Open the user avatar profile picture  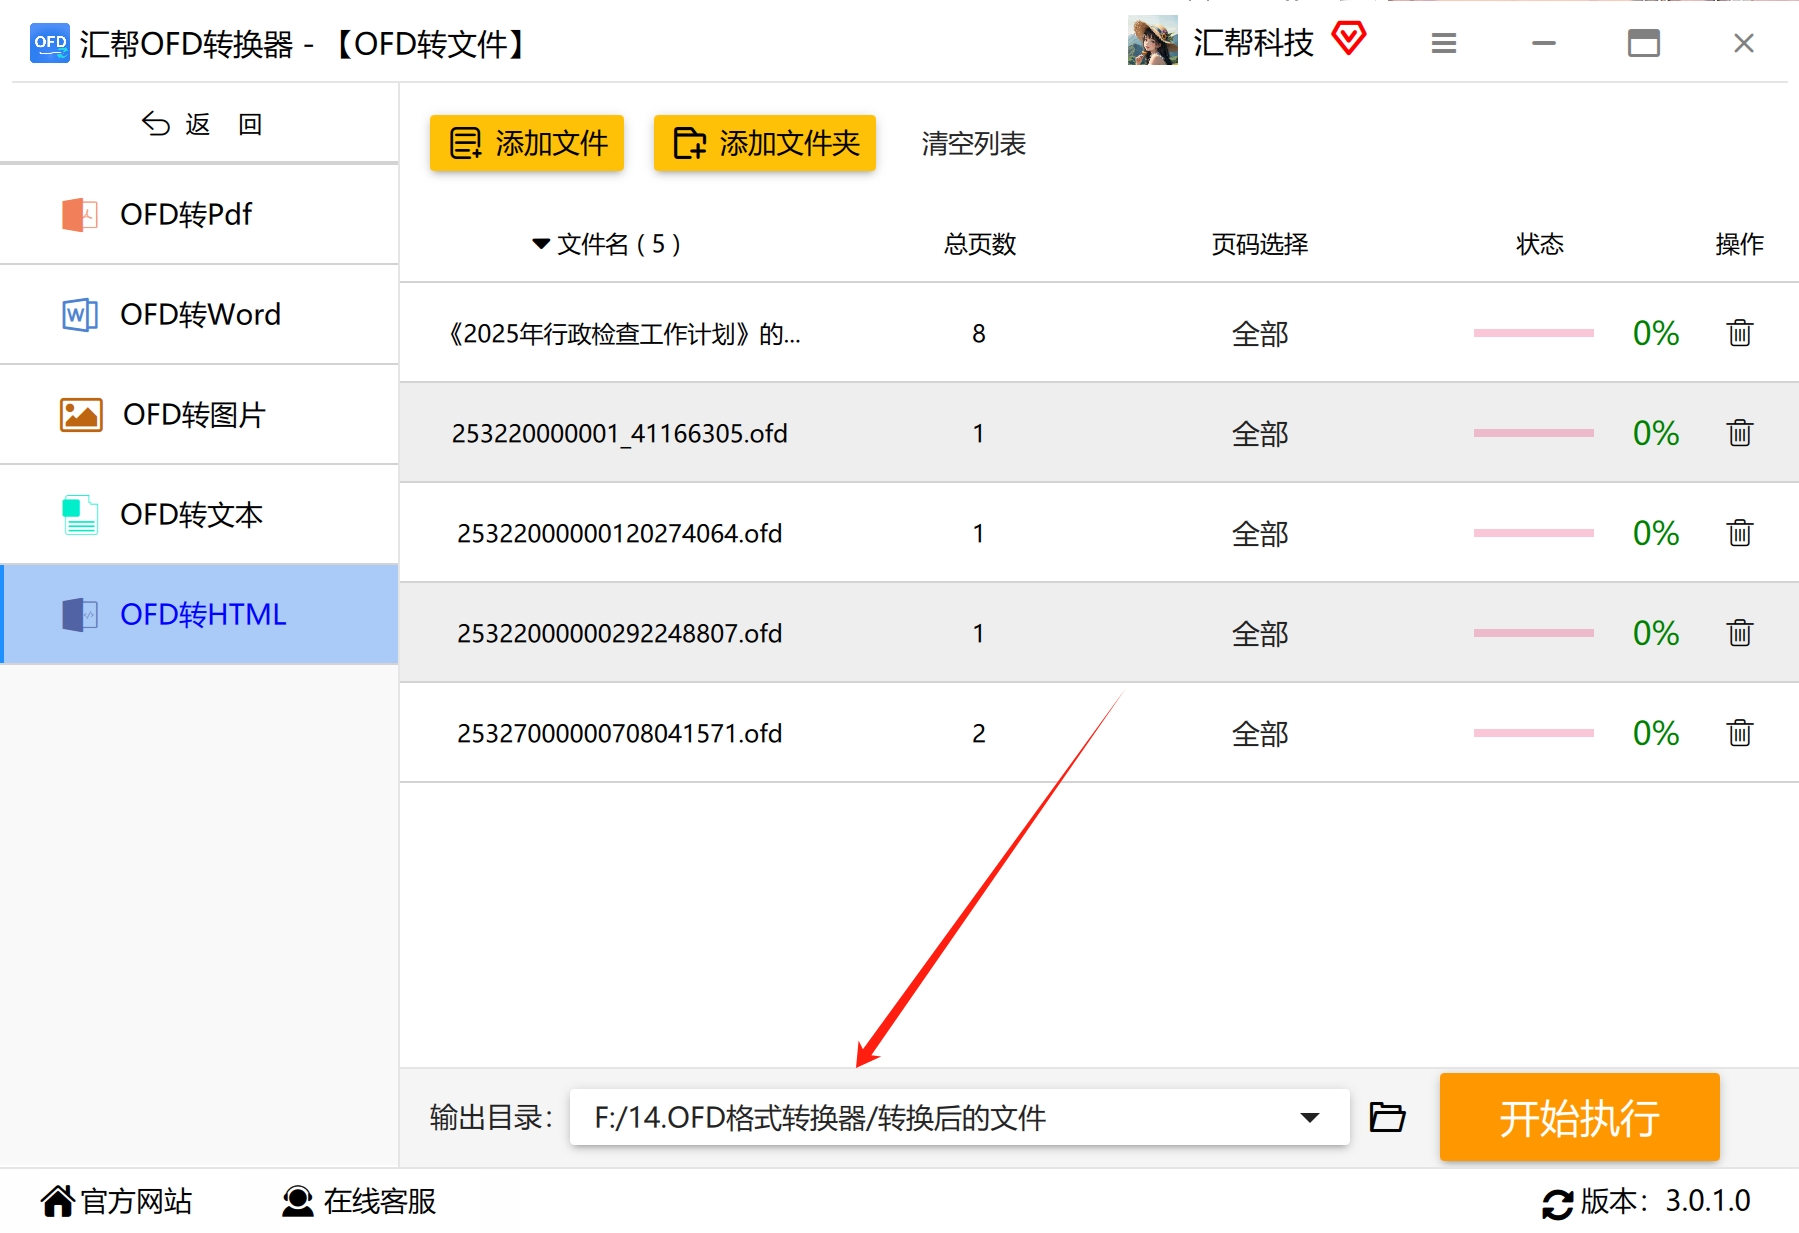pos(1152,41)
